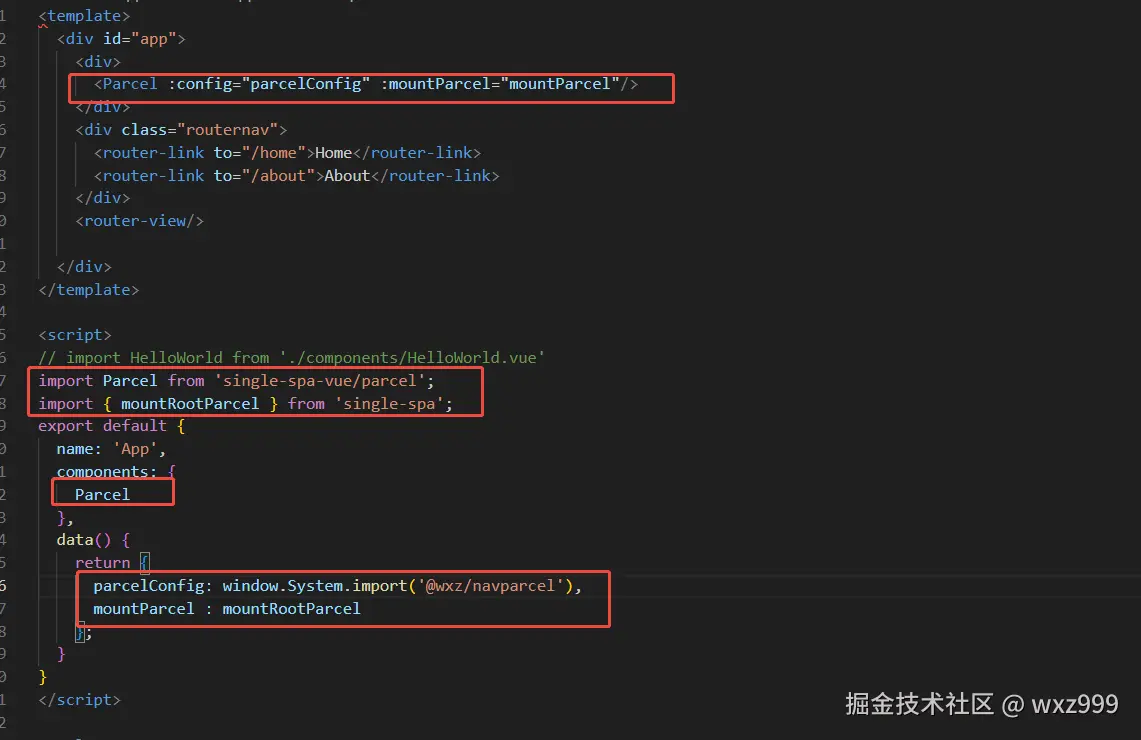The image size is (1141, 740).
Task: Click the closing </template> tag
Action: tap(89, 290)
